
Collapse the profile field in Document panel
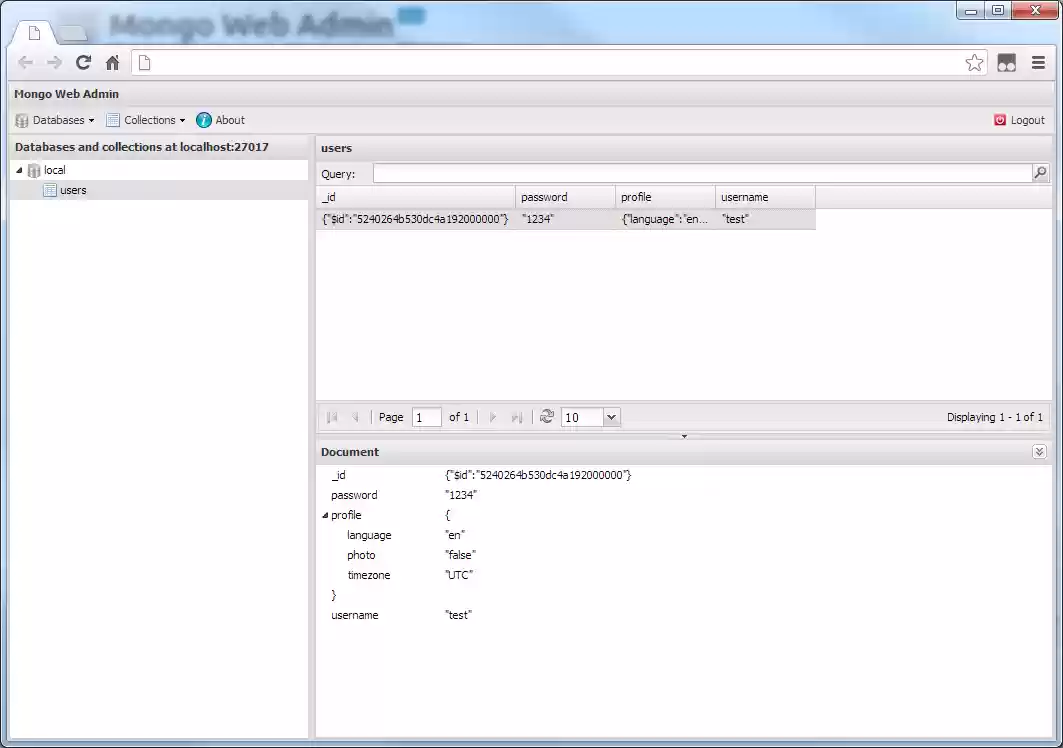(325, 515)
